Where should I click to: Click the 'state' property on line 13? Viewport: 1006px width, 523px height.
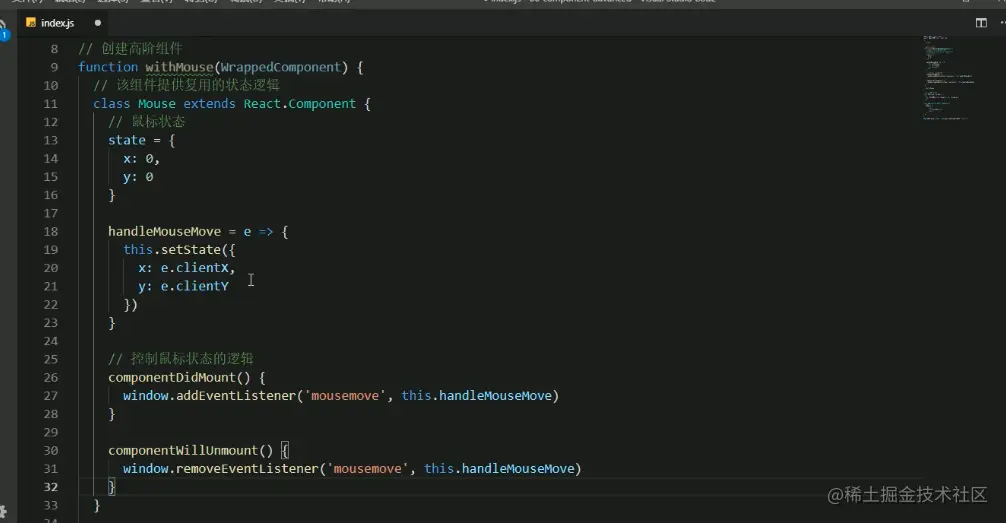point(127,141)
